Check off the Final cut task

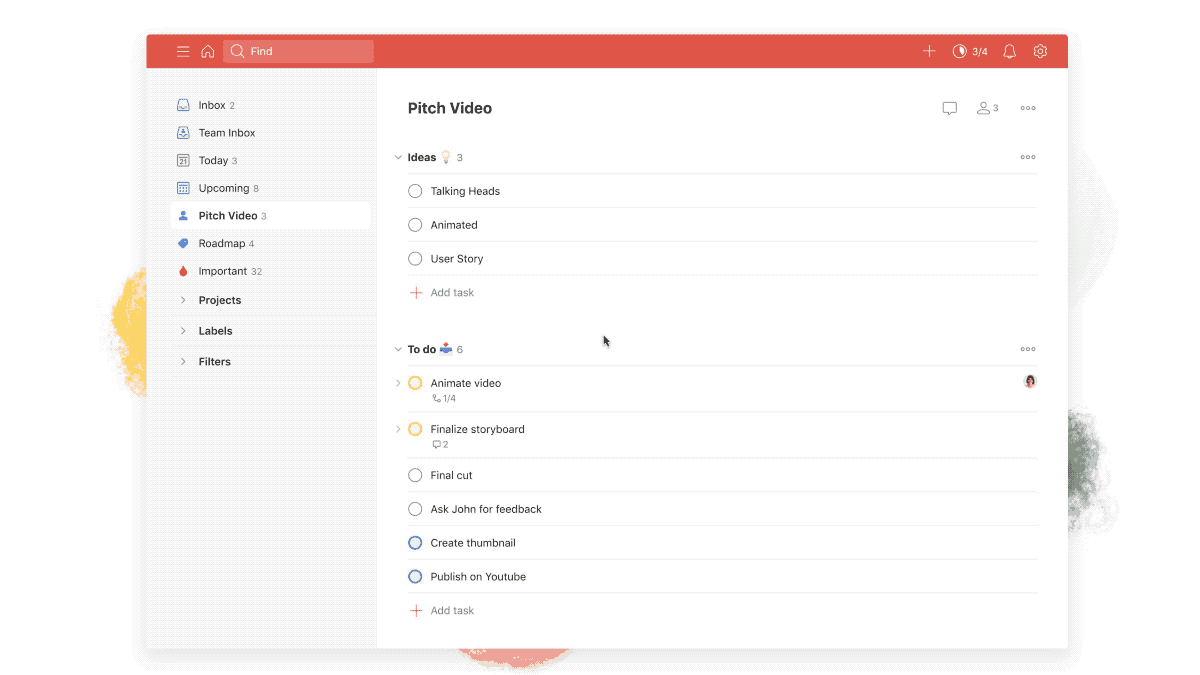click(x=415, y=475)
